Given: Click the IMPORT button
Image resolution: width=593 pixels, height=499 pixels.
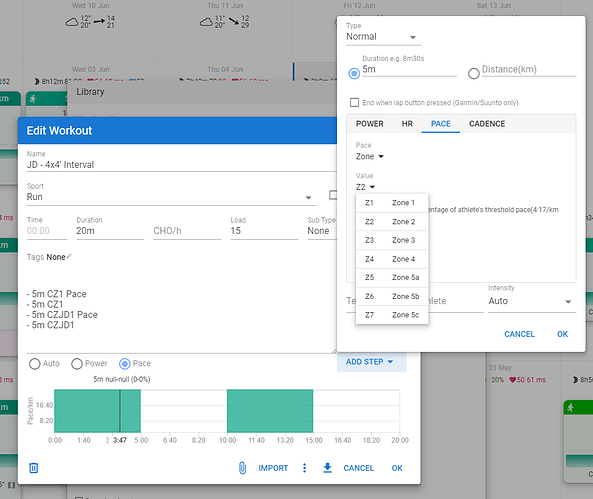Looking at the screenshot, I should [273, 468].
